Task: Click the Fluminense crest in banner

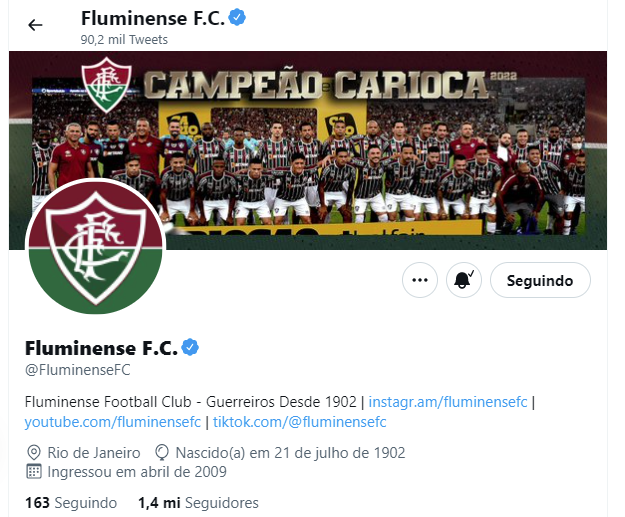Action: (x=106, y=85)
